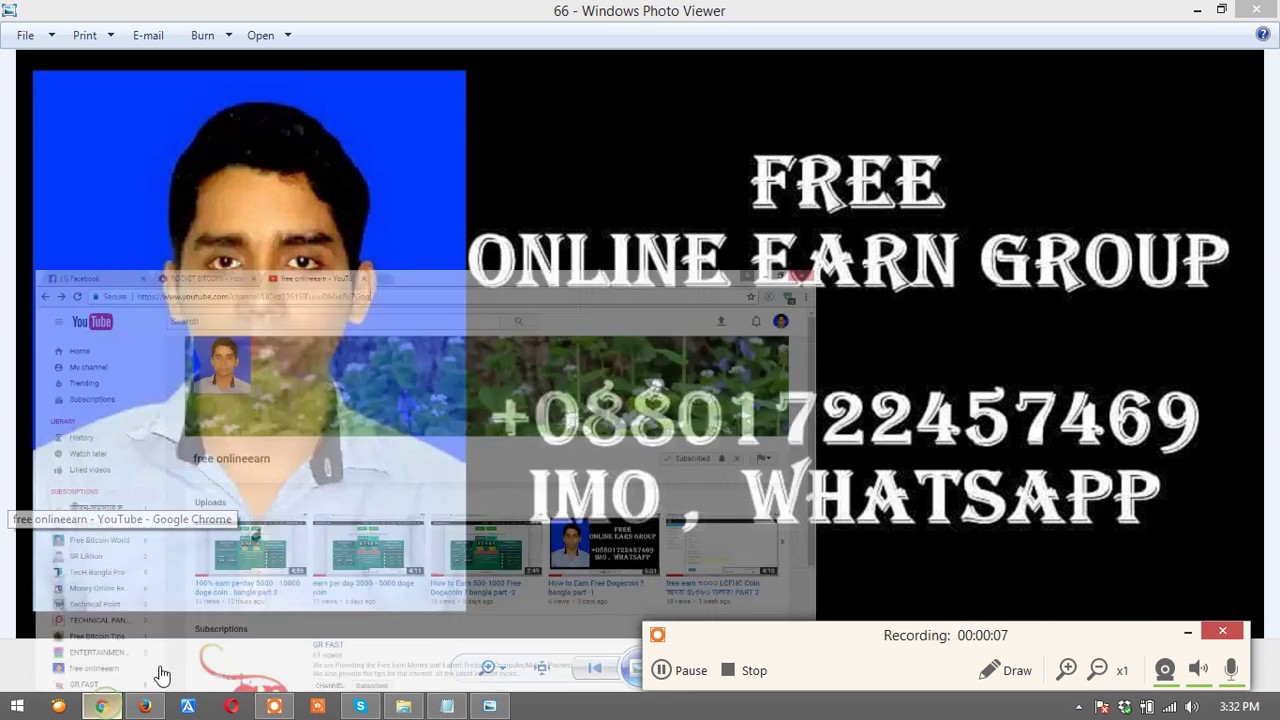Viewport: 1280px width, 720px height.
Task: Minimize the recording toolbar
Action: coord(1188,632)
